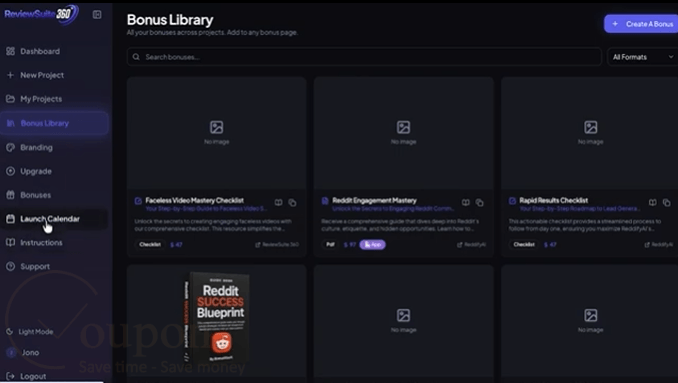Click the RedditAI link on Rapid Results card
The image size is (678, 383).
click(x=659, y=245)
